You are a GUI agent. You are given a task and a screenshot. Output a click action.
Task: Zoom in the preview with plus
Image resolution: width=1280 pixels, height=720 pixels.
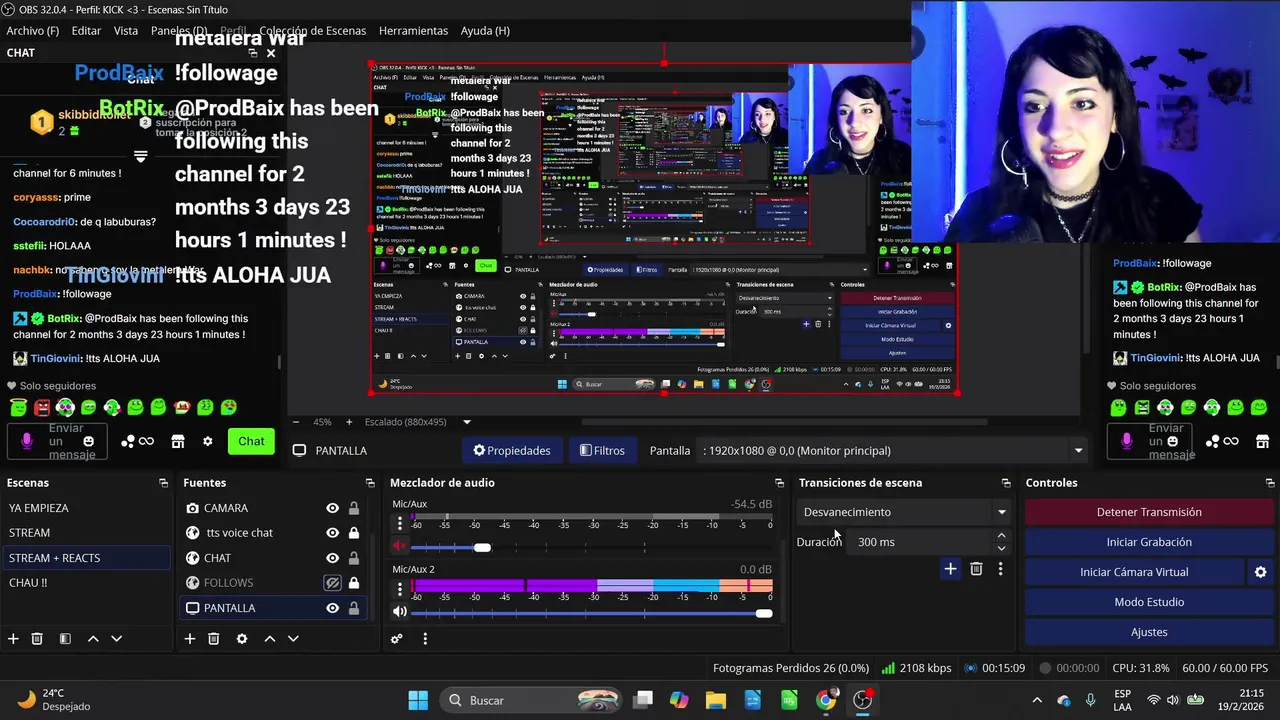point(348,422)
